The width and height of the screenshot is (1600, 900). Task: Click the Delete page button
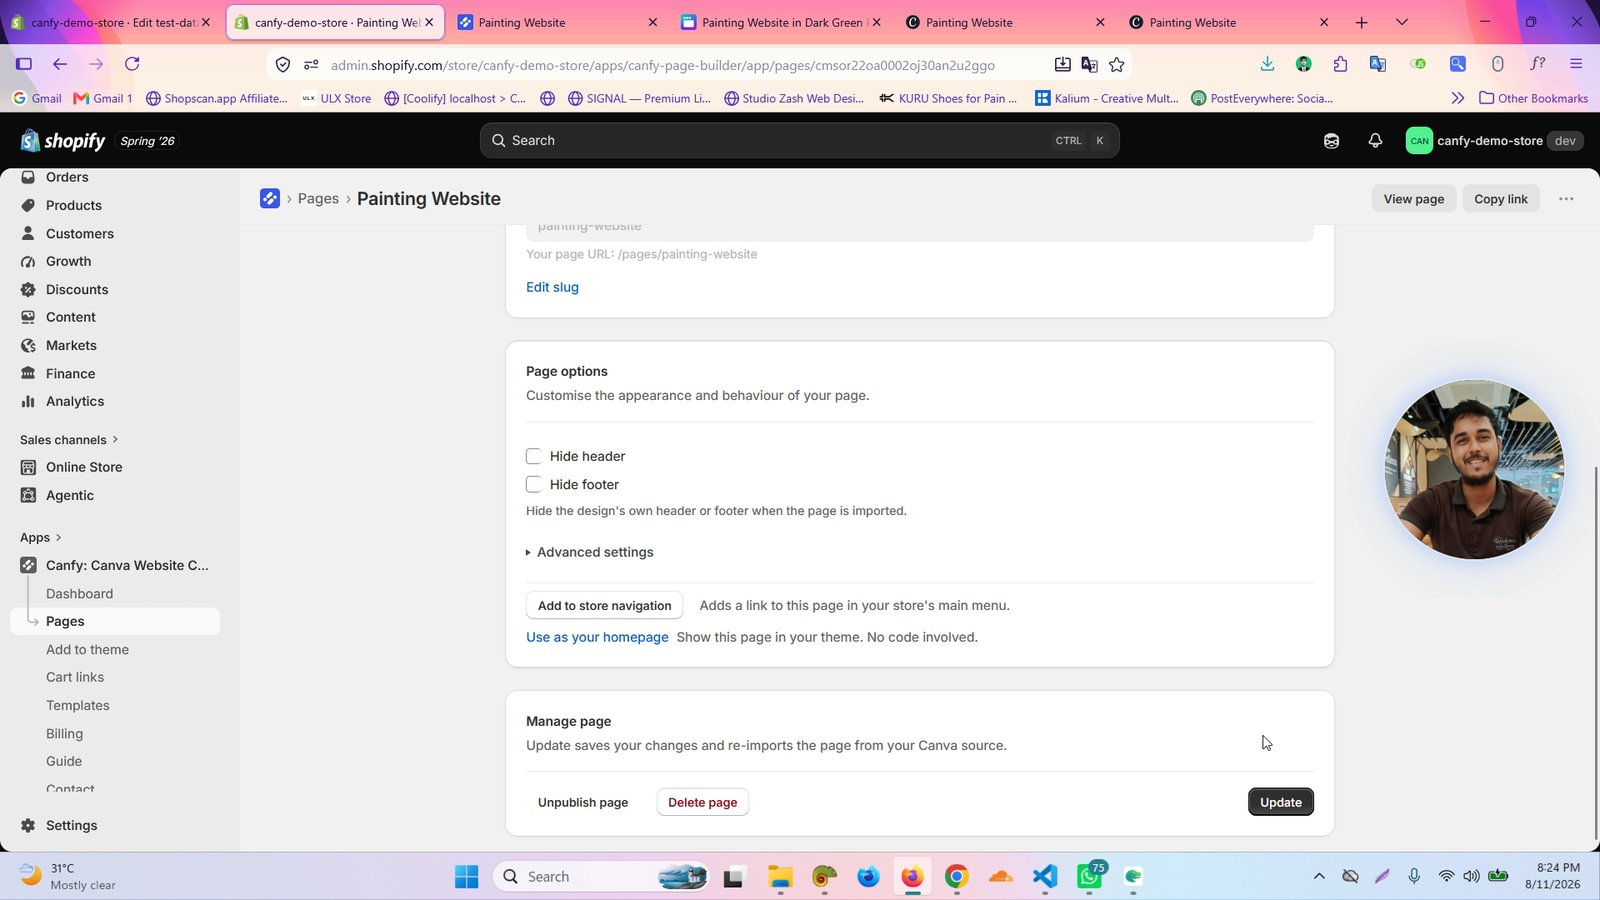pos(703,802)
